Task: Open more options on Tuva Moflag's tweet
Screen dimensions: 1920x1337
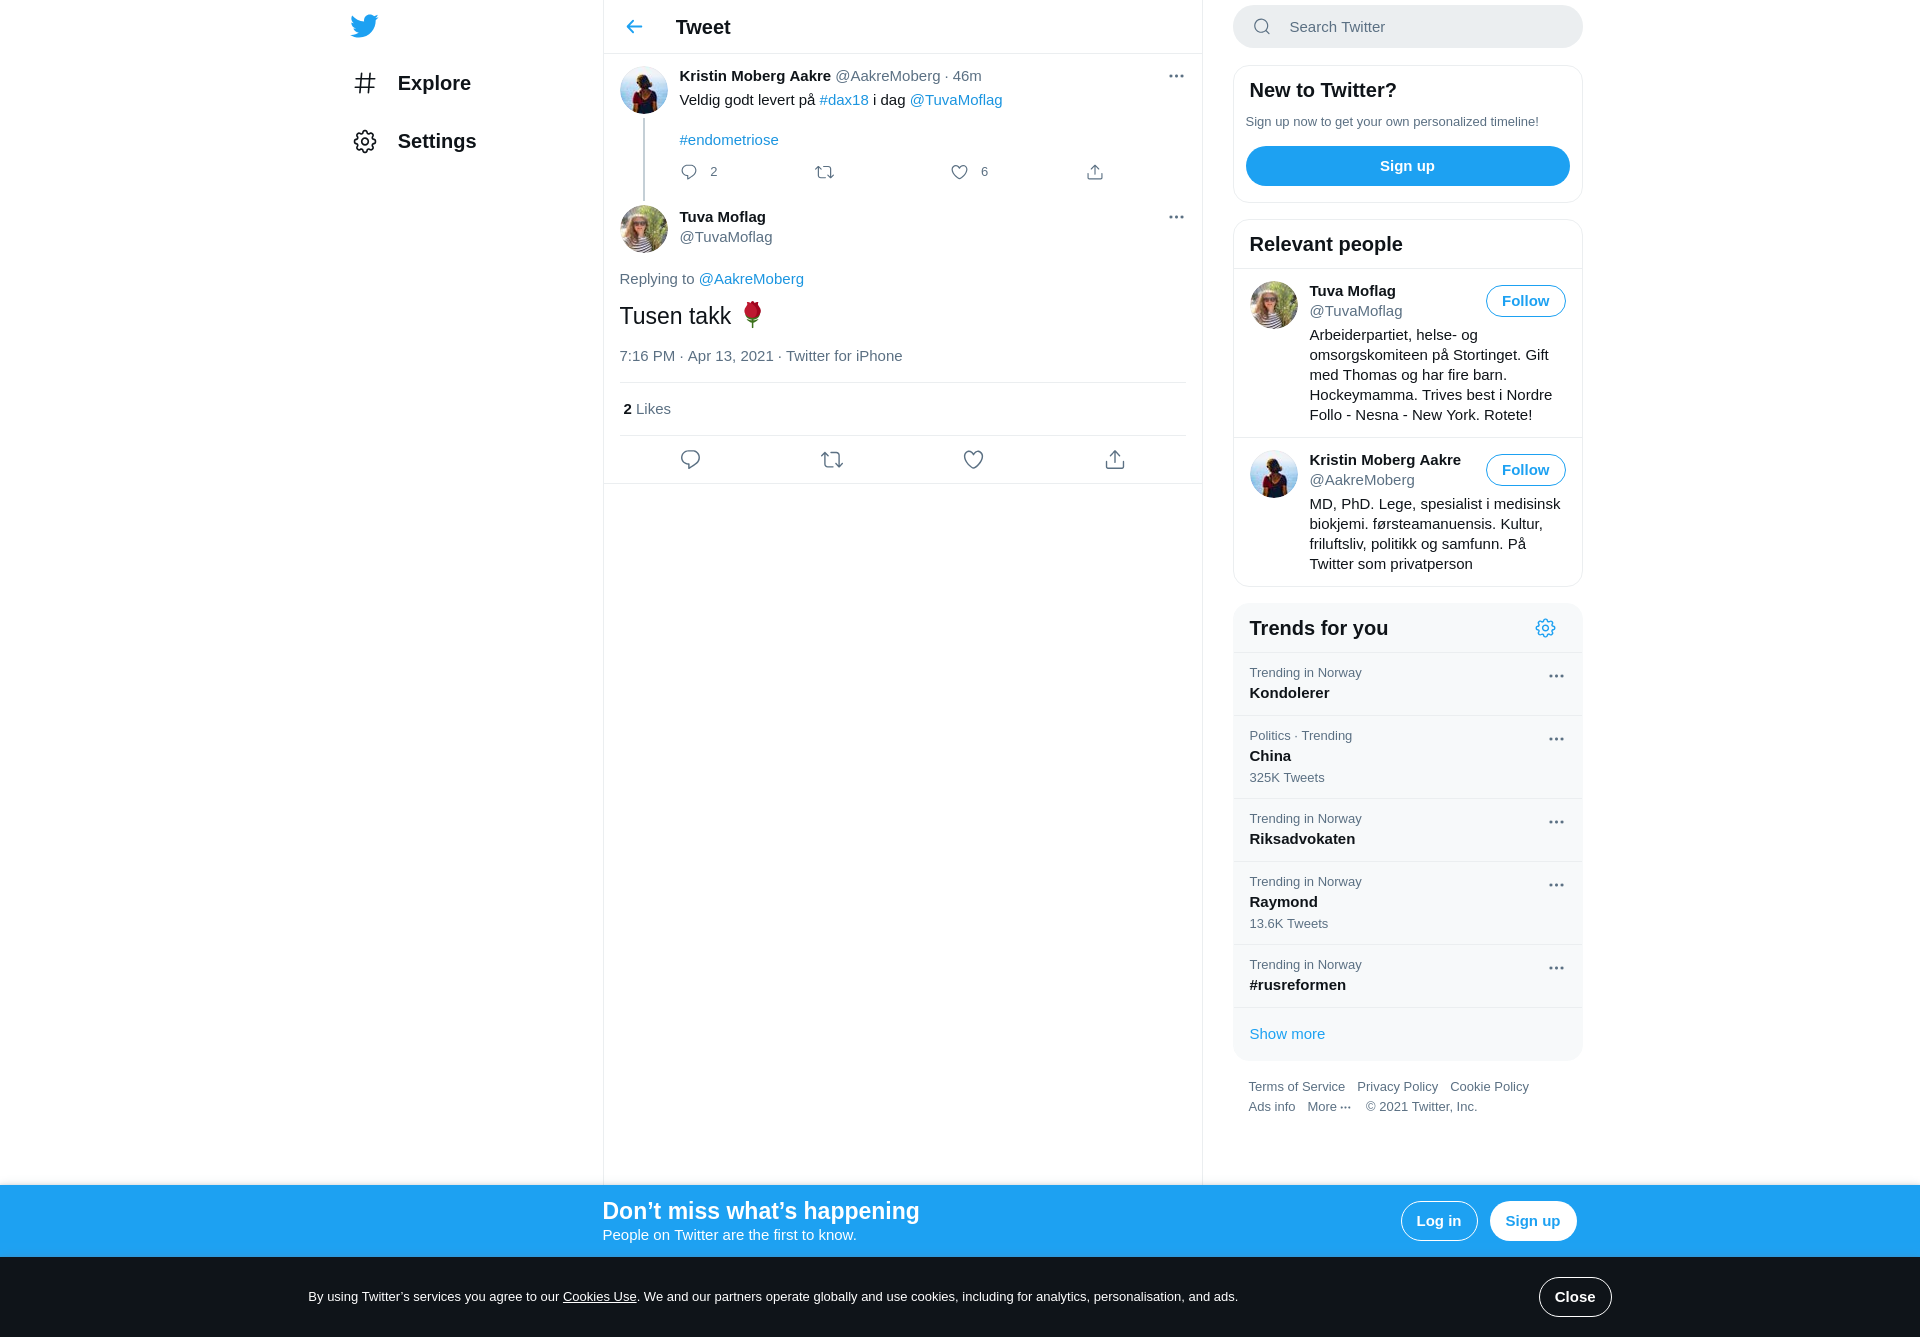Action: click(x=1176, y=217)
